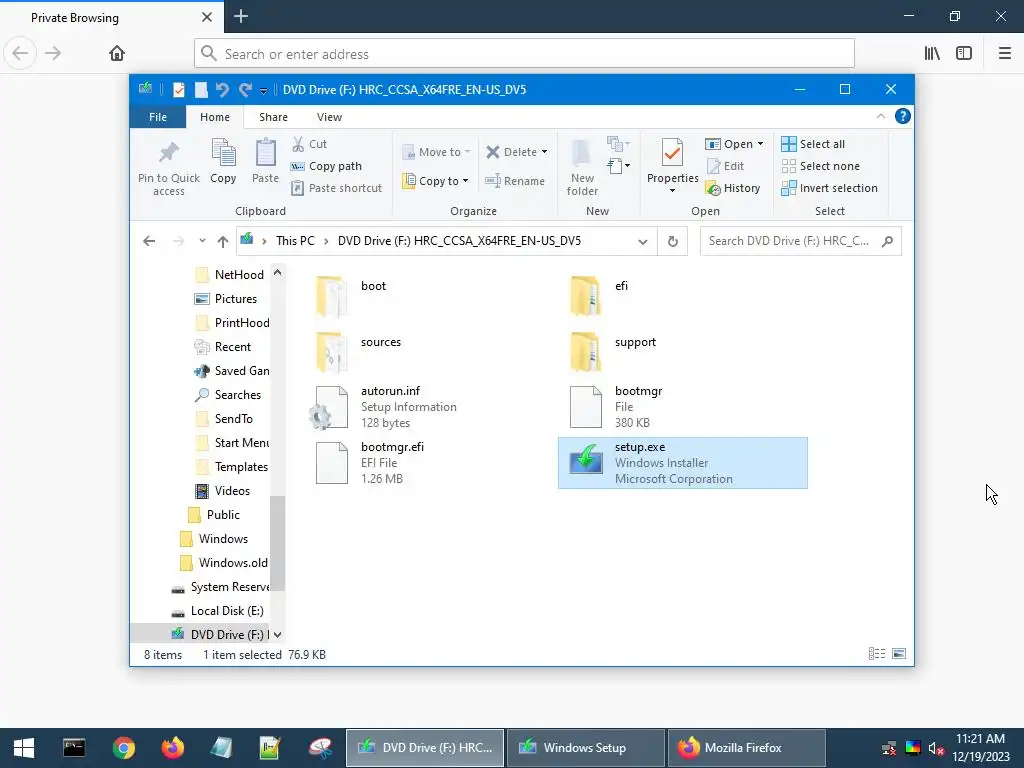
Task: Expand the Copy to dropdown
Action: tap(466, 181)
